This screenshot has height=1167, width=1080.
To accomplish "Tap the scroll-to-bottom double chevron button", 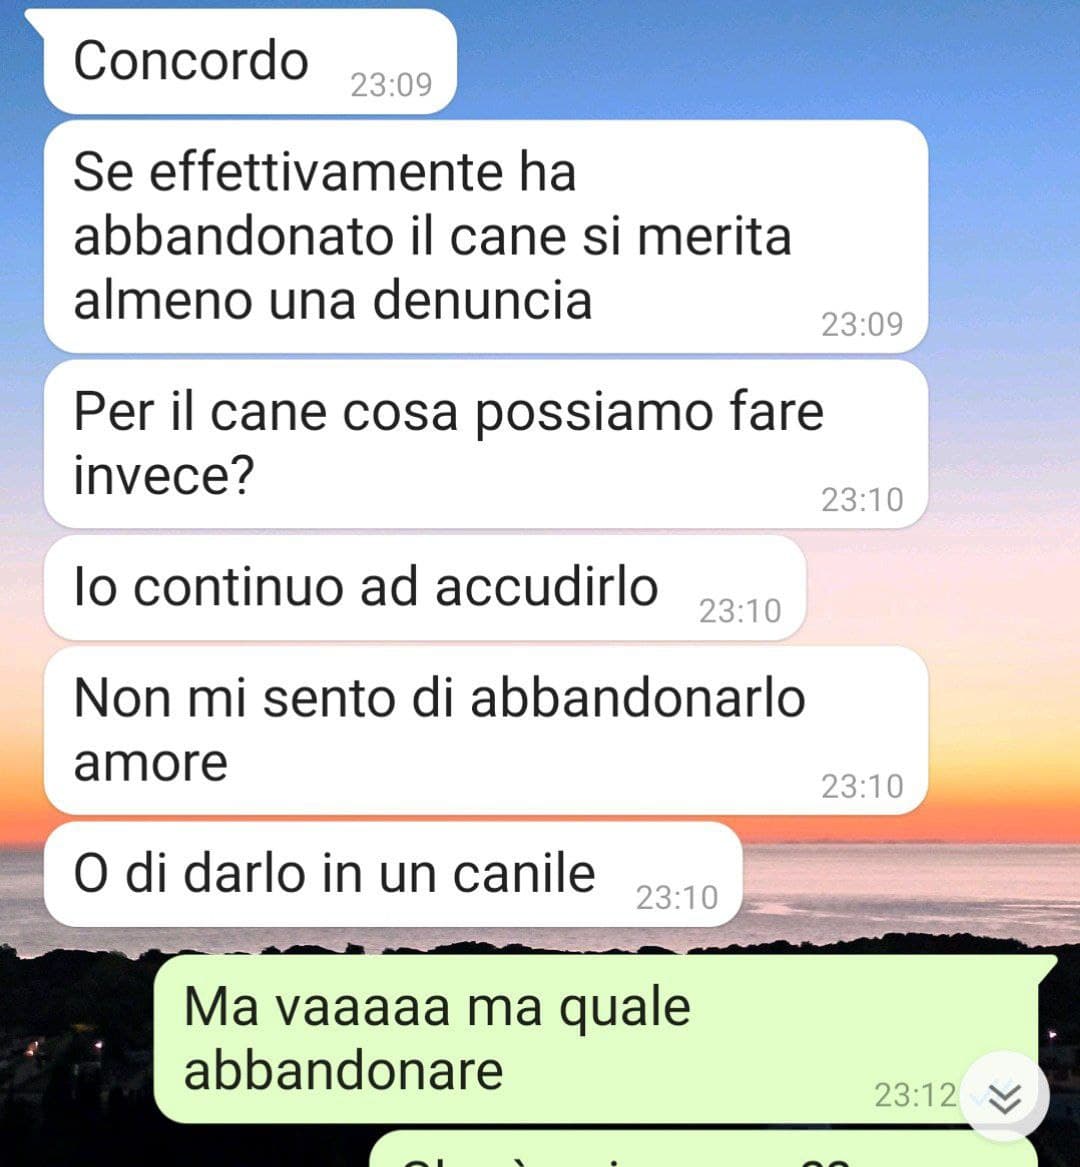I will [x=1004, y=1096].
